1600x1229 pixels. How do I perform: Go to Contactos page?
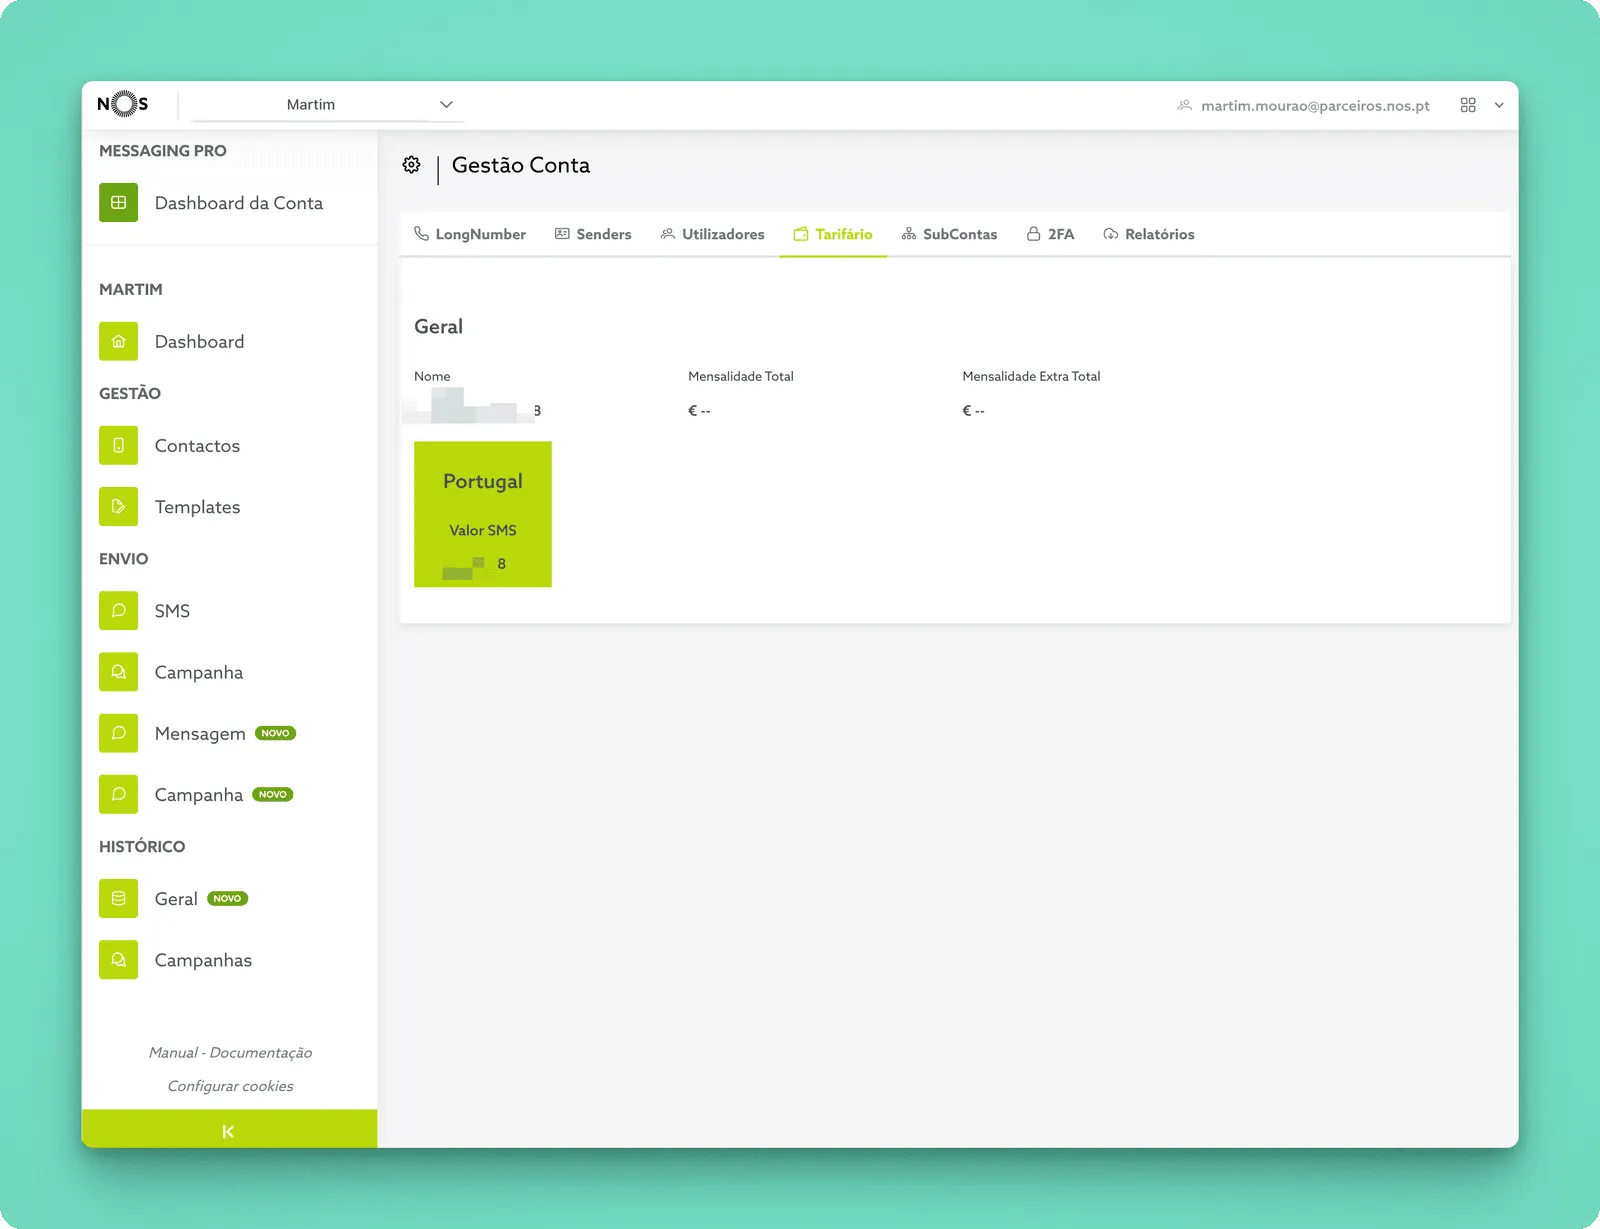(197, 446)
